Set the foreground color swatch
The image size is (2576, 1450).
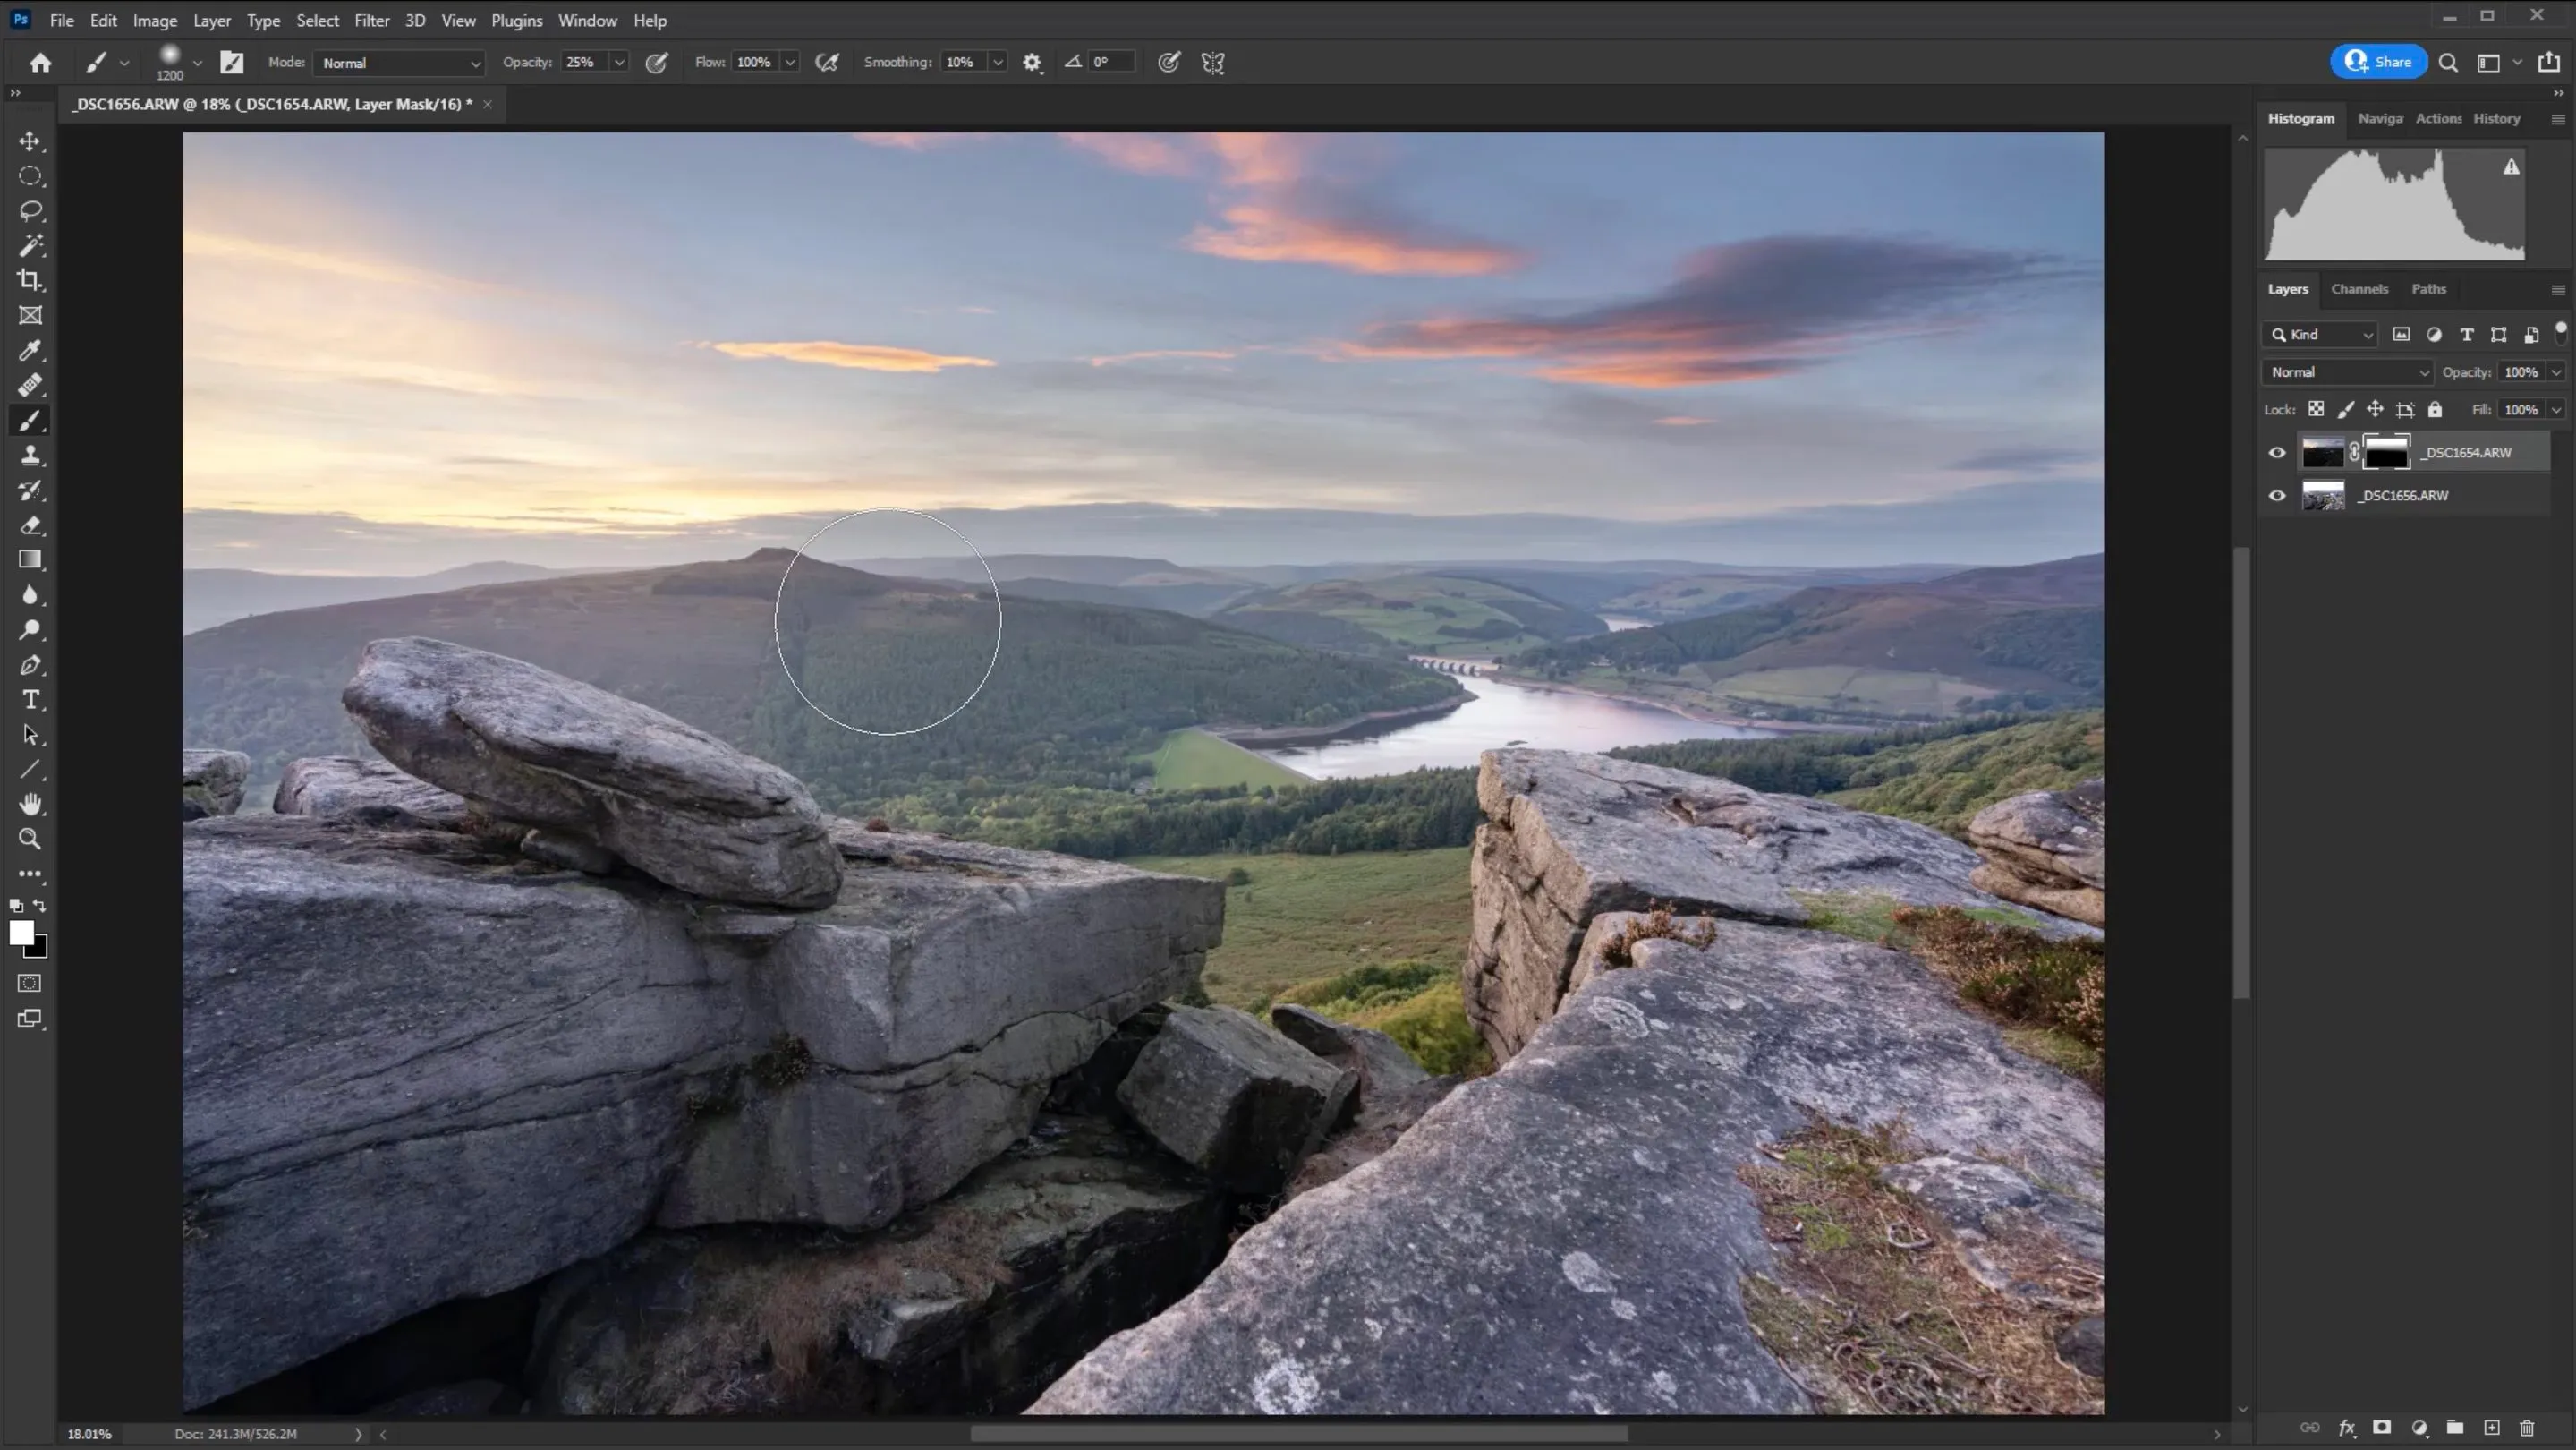[20, 931]
